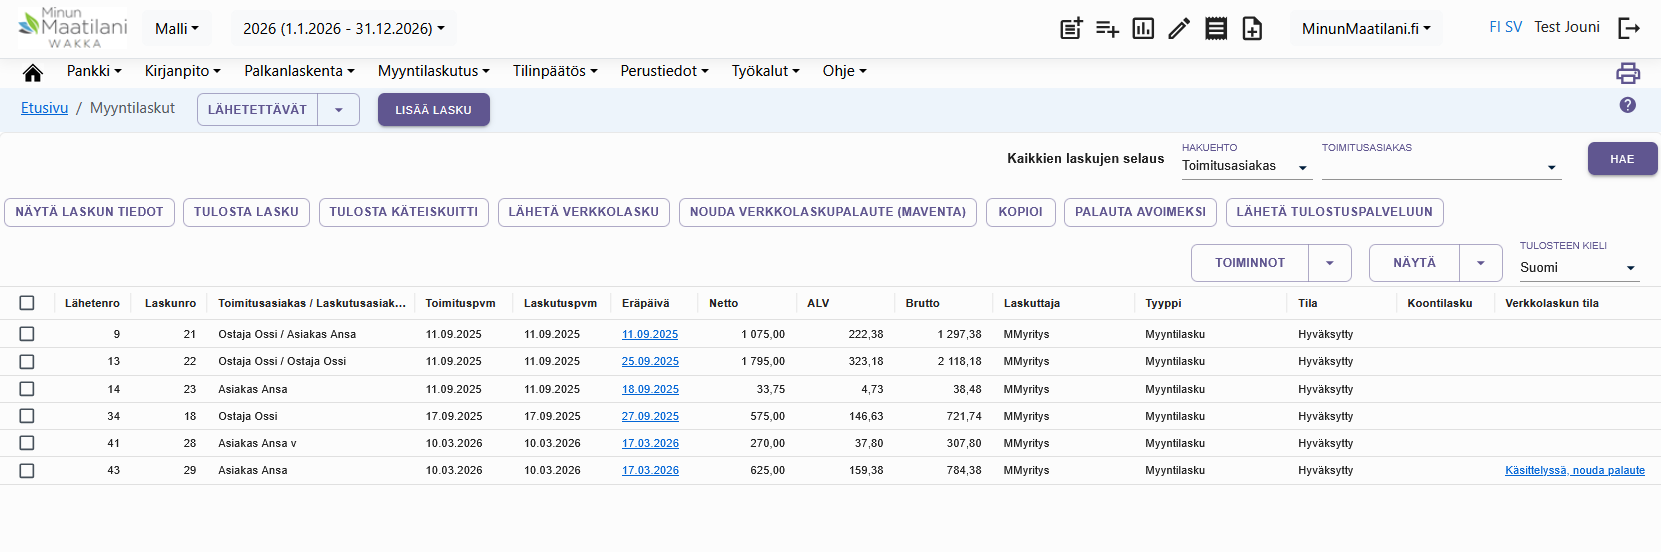Open help via question mark icon

coord(1628,105)
